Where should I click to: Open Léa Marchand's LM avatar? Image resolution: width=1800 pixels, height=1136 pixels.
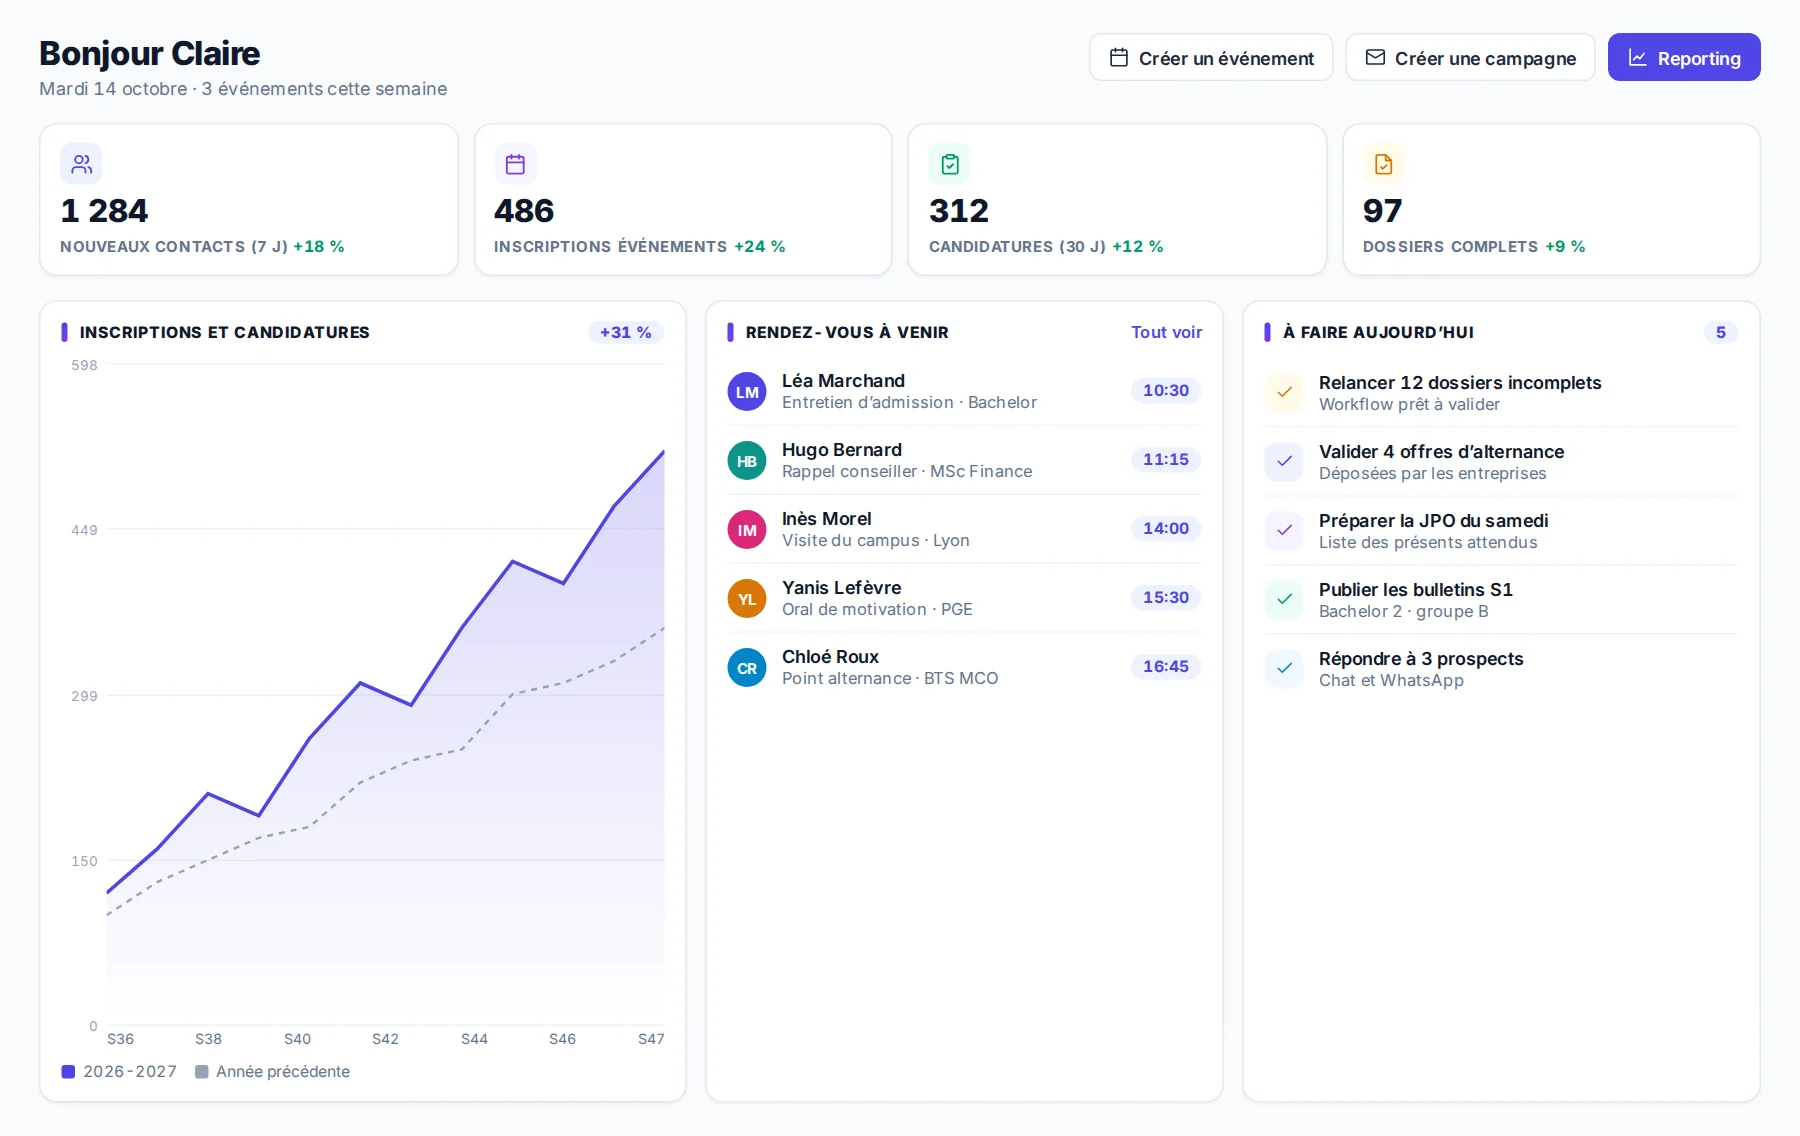pyautogui.click(x=747, y=392)
